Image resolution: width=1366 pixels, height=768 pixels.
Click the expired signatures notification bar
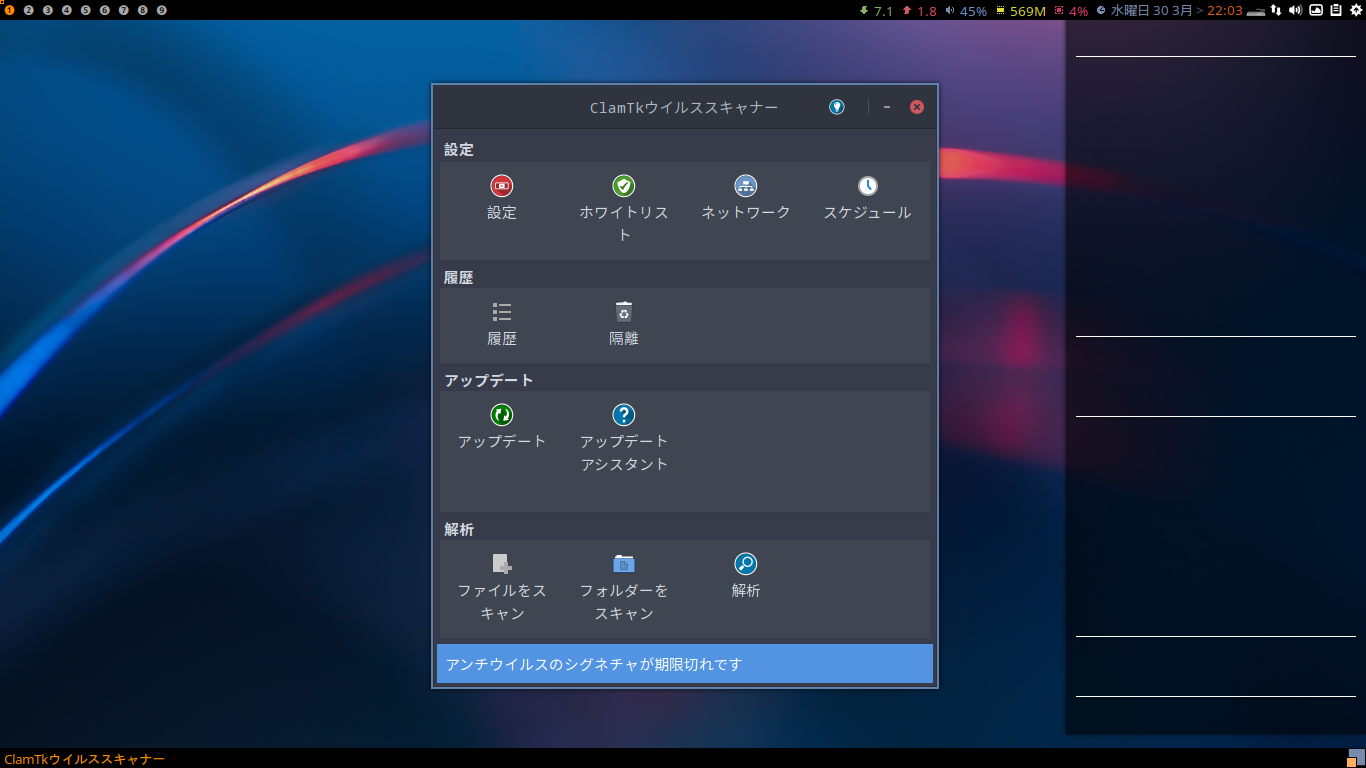pyautogui.click(x=685, y=664)
